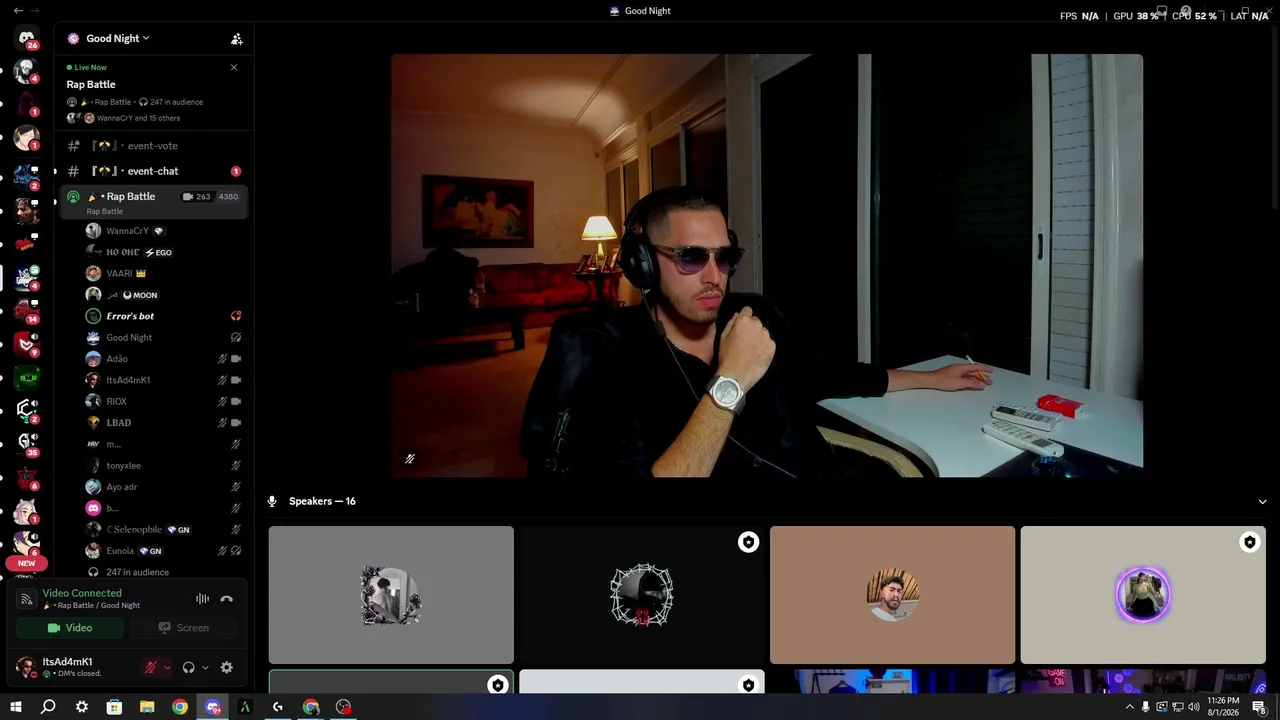This screenshot has height=720, width=1280.
Task: Click the system tray microphone icon
Action: point(1146,707)
